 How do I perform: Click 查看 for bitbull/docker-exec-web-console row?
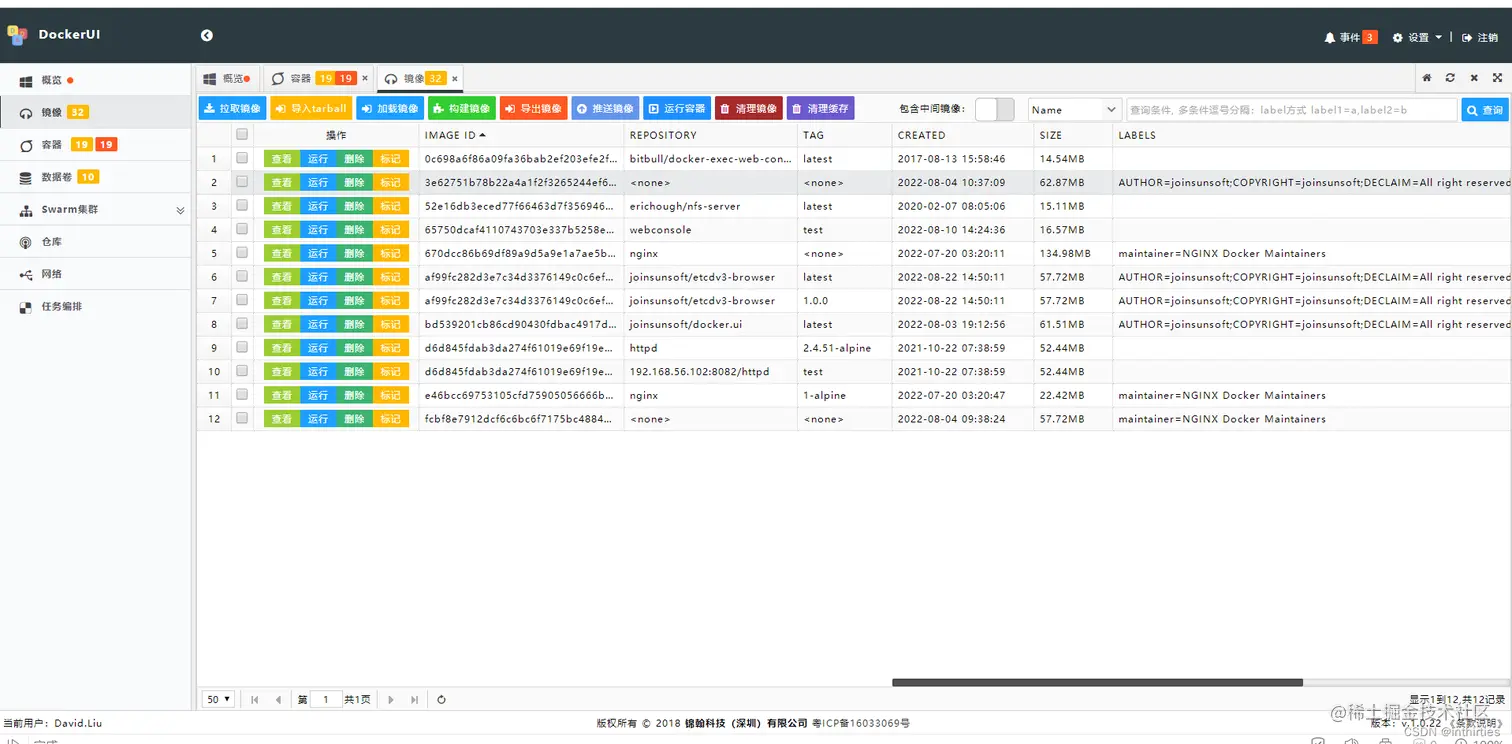(x=282, y=159)
